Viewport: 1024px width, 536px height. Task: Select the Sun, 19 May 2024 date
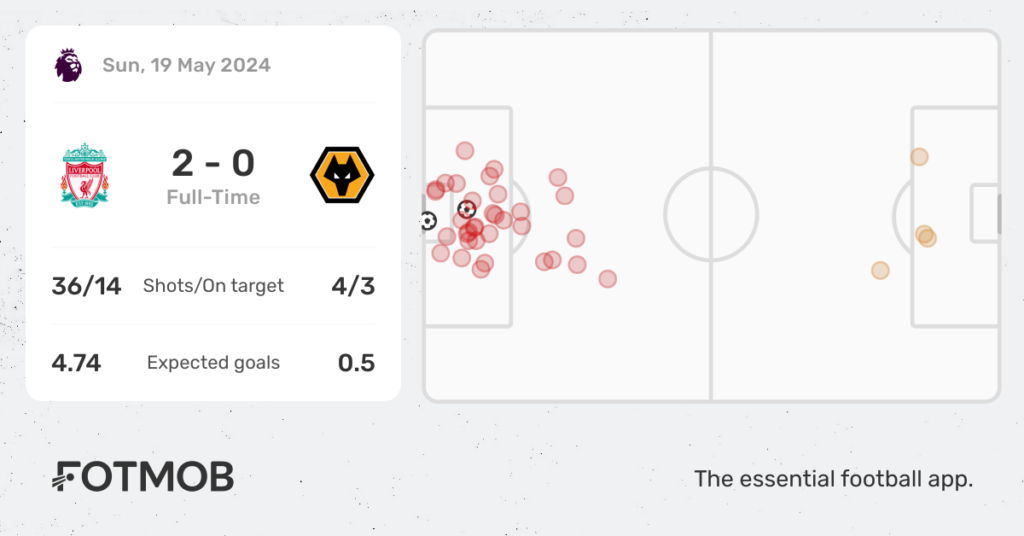pos(186,65)
